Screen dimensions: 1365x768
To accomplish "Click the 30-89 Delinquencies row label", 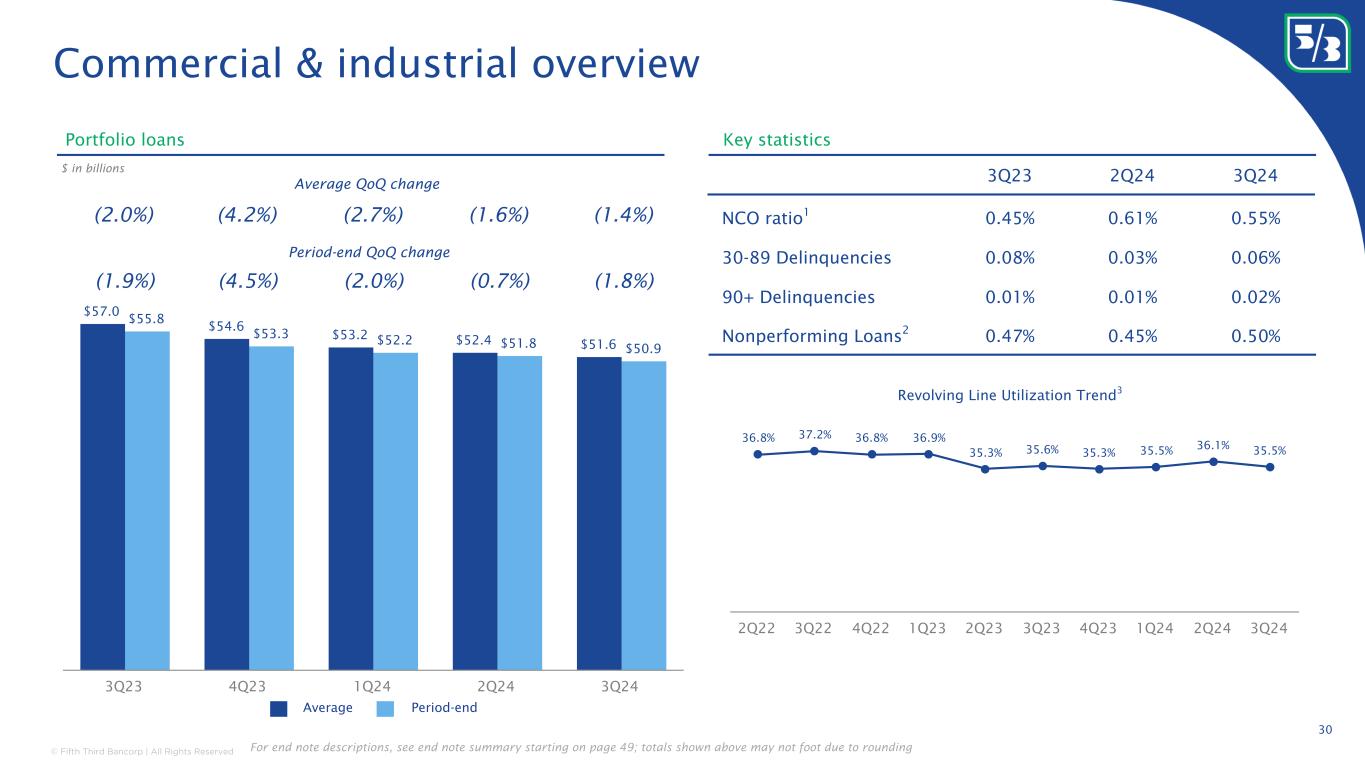I will pos(806,258).
